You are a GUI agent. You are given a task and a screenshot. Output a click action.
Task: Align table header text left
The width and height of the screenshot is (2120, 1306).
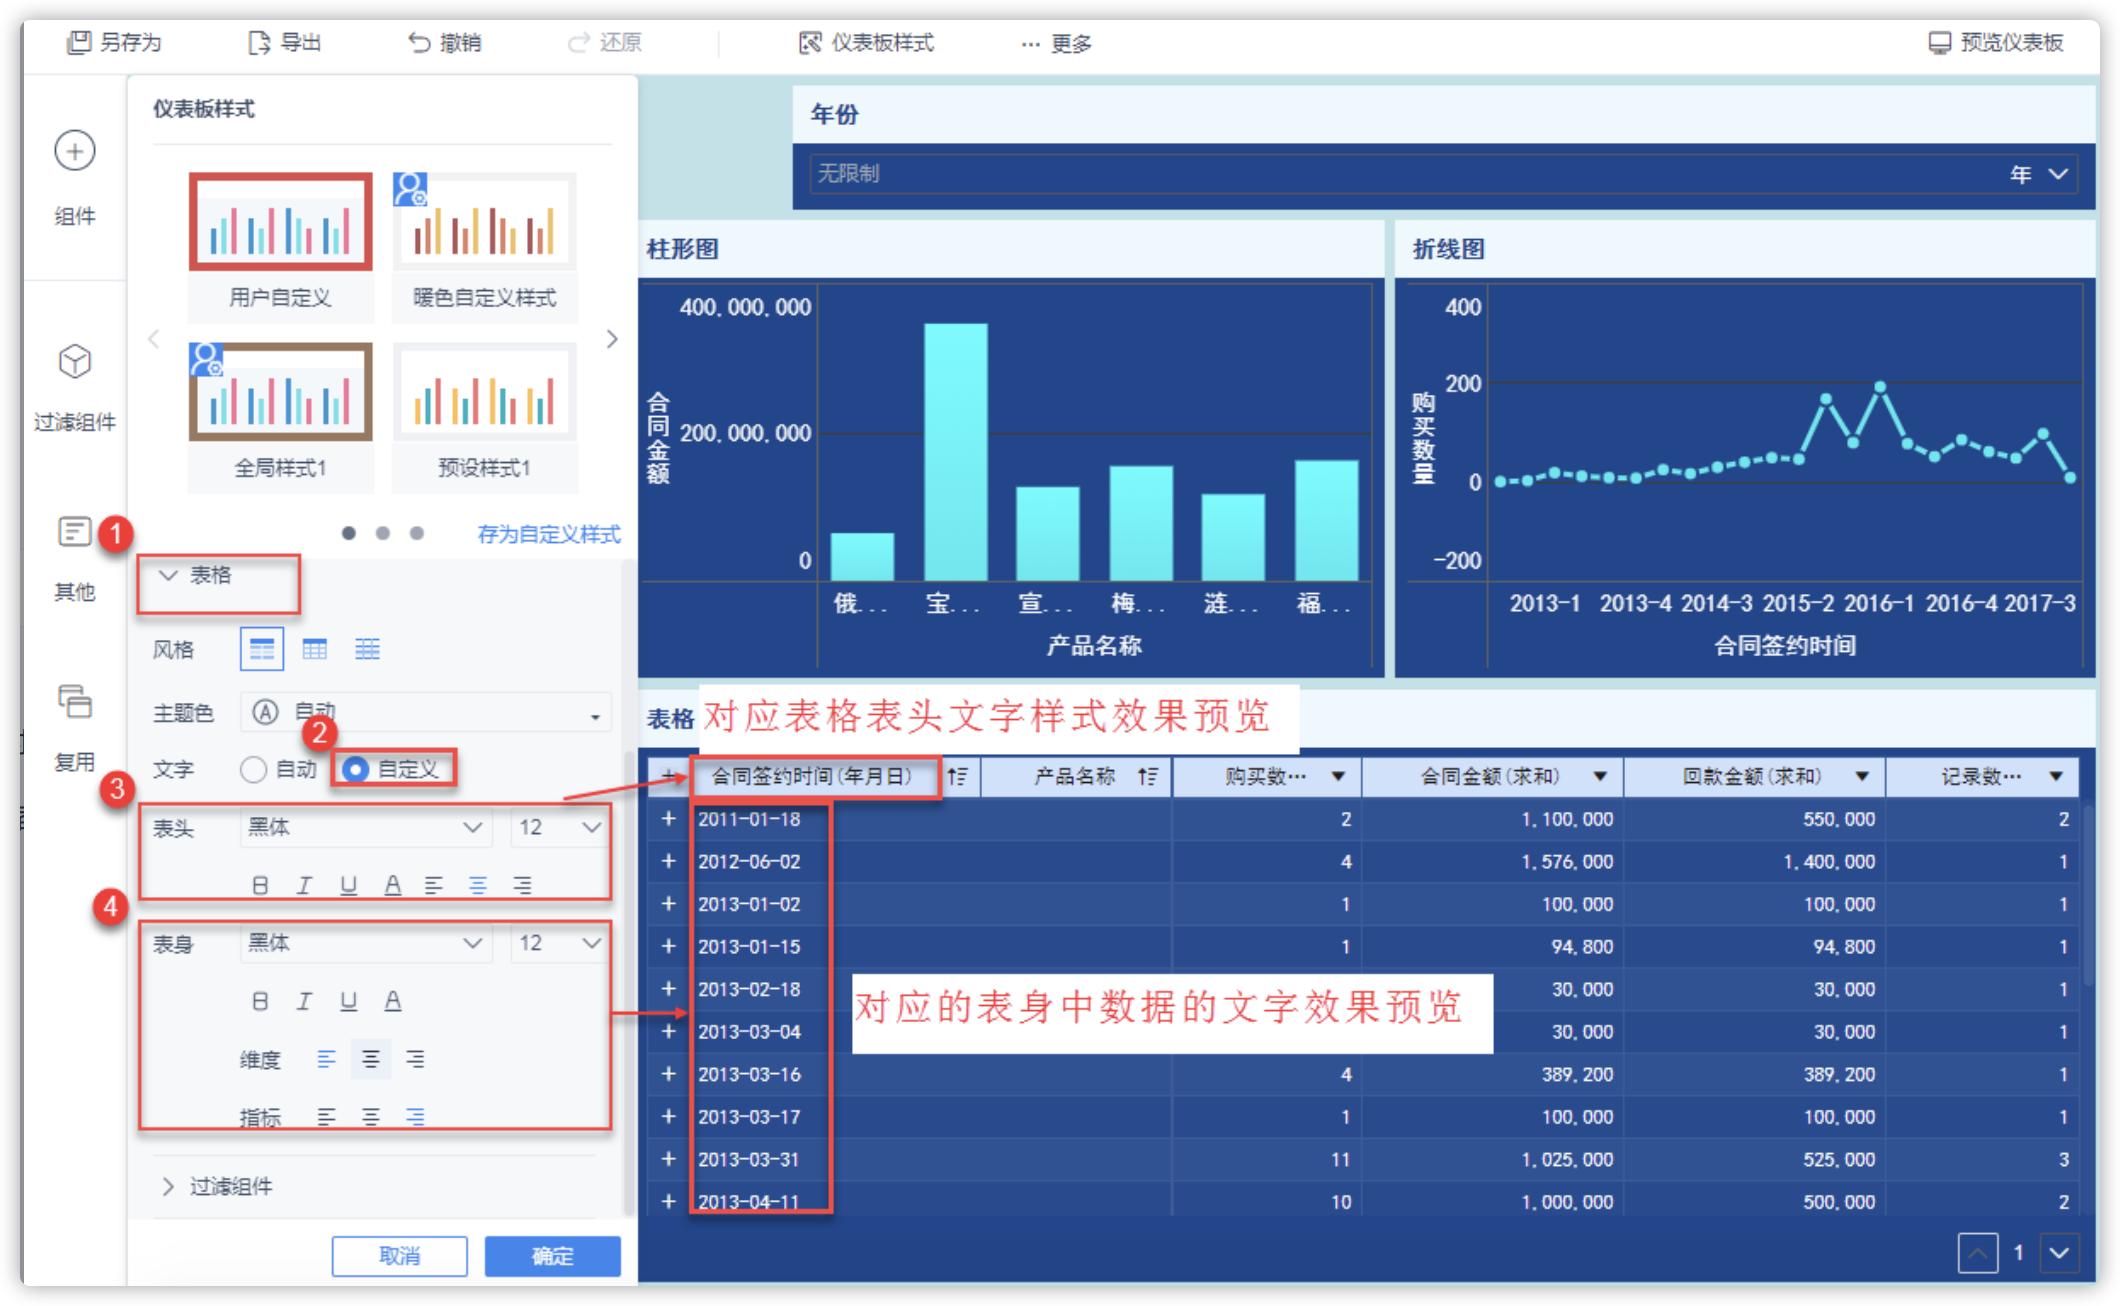[x=434, y=885]
